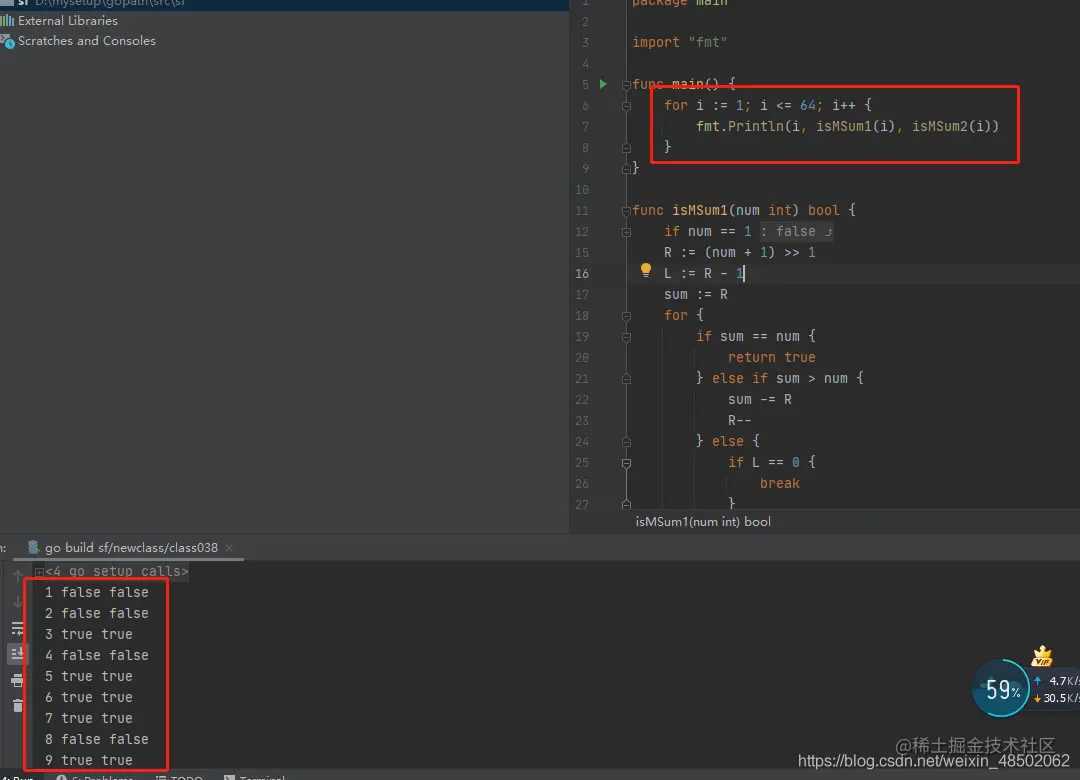
Task: Click output row '2 false false'
Action: coord(96,613)
